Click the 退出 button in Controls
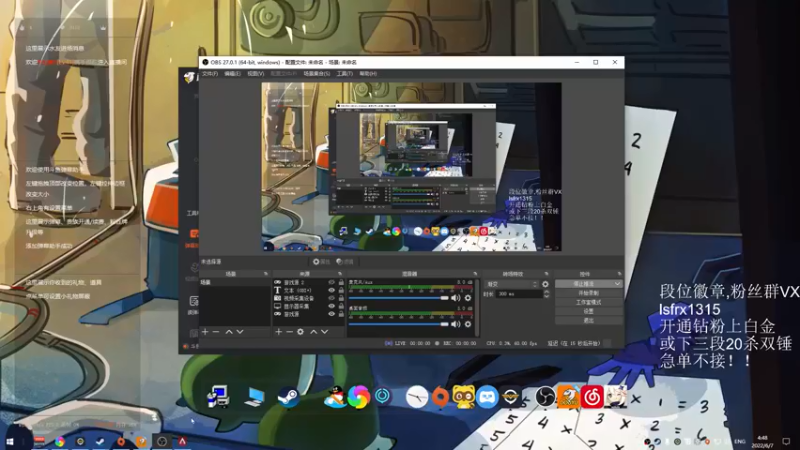 588,320
